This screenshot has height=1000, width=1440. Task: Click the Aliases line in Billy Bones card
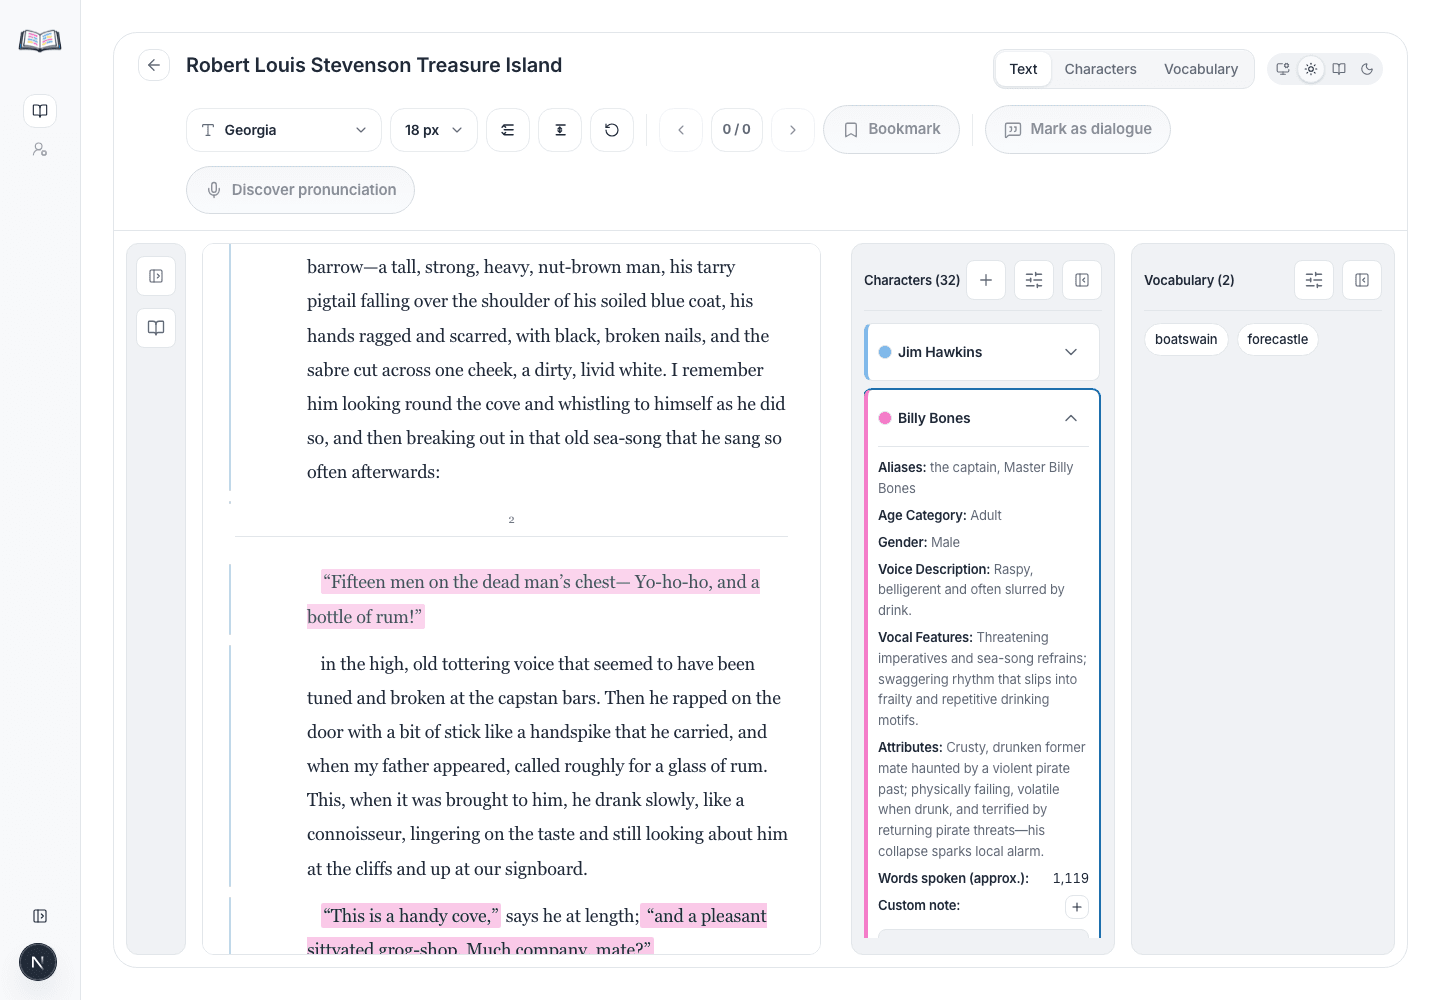pos(982,478)
